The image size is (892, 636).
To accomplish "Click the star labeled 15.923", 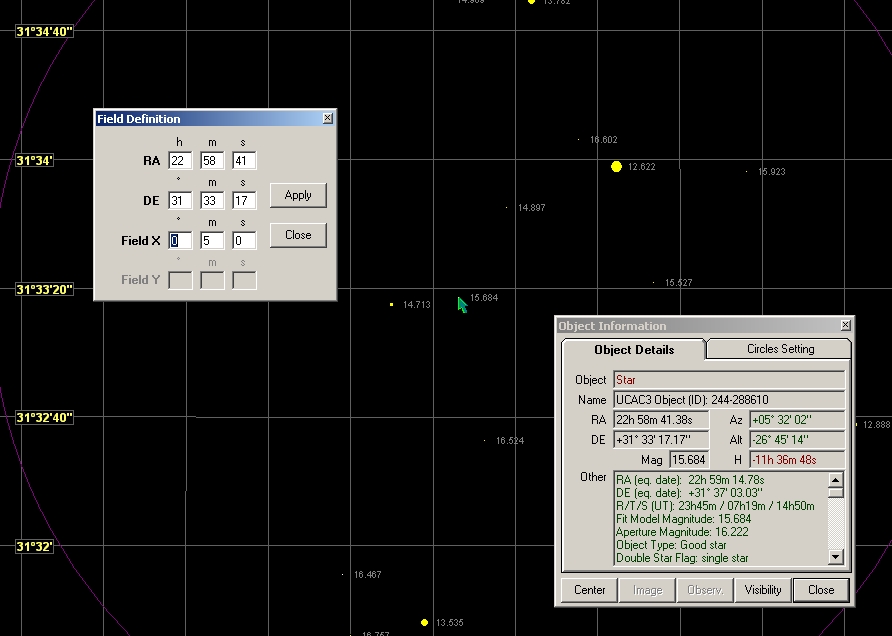I will click(746, 171).
